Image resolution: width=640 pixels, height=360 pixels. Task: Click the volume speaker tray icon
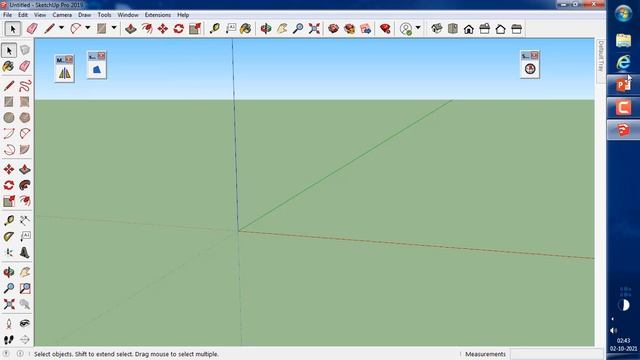613,330
